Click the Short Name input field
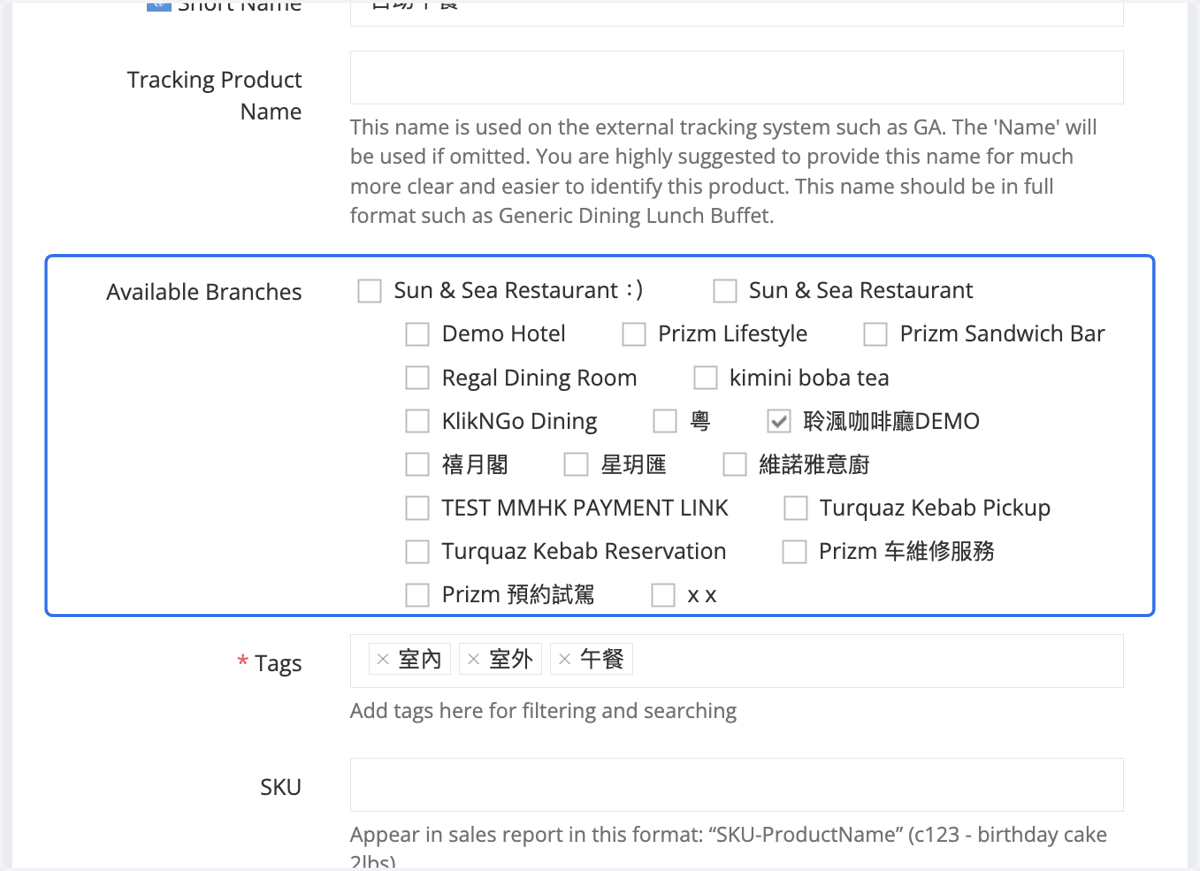Viewport: 1200px width, 871px height. tap(737, 12)
